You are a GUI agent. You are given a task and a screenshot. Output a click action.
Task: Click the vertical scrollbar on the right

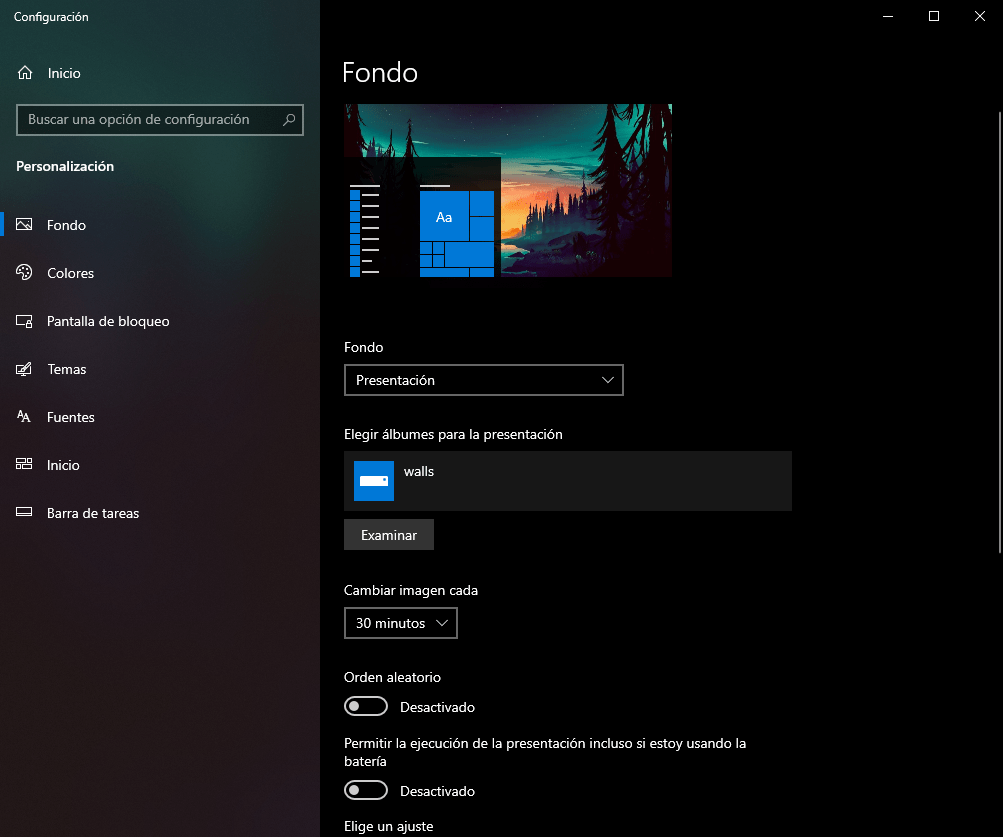[x=999, y=330]
